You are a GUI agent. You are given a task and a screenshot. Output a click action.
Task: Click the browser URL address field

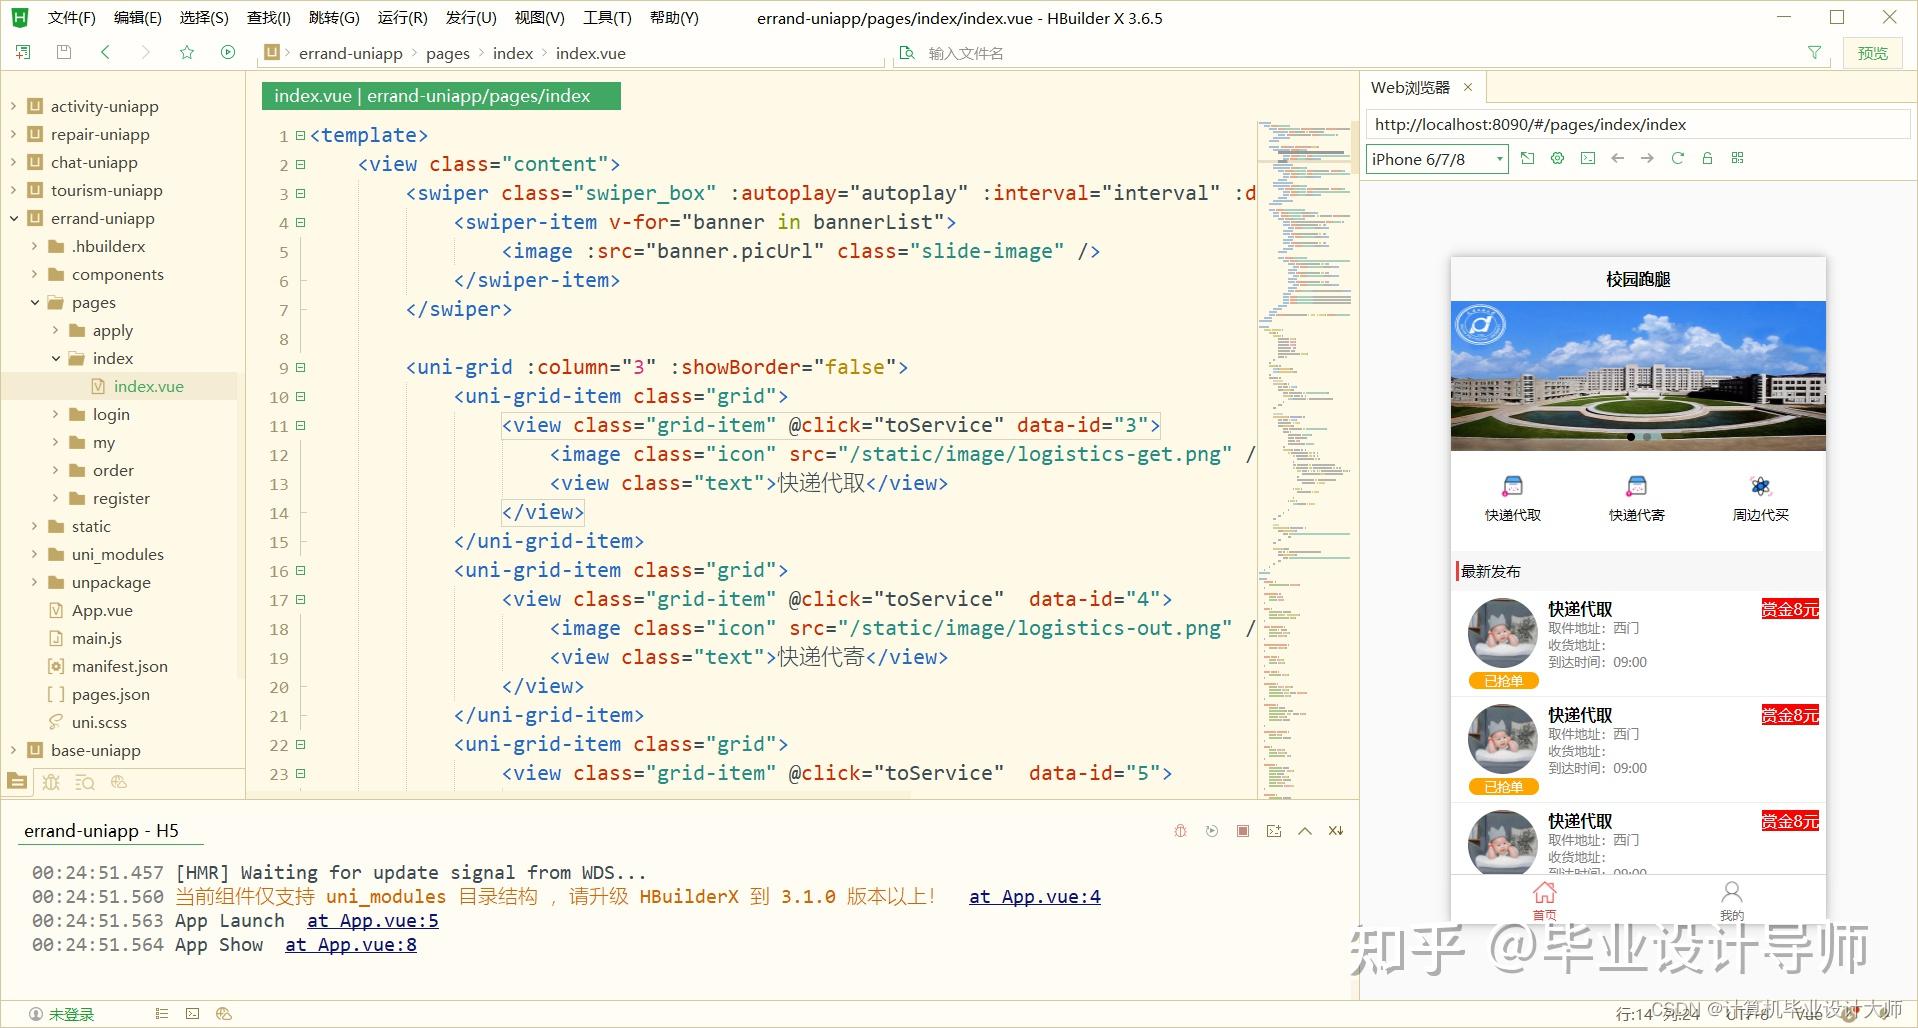point(1638,124)
